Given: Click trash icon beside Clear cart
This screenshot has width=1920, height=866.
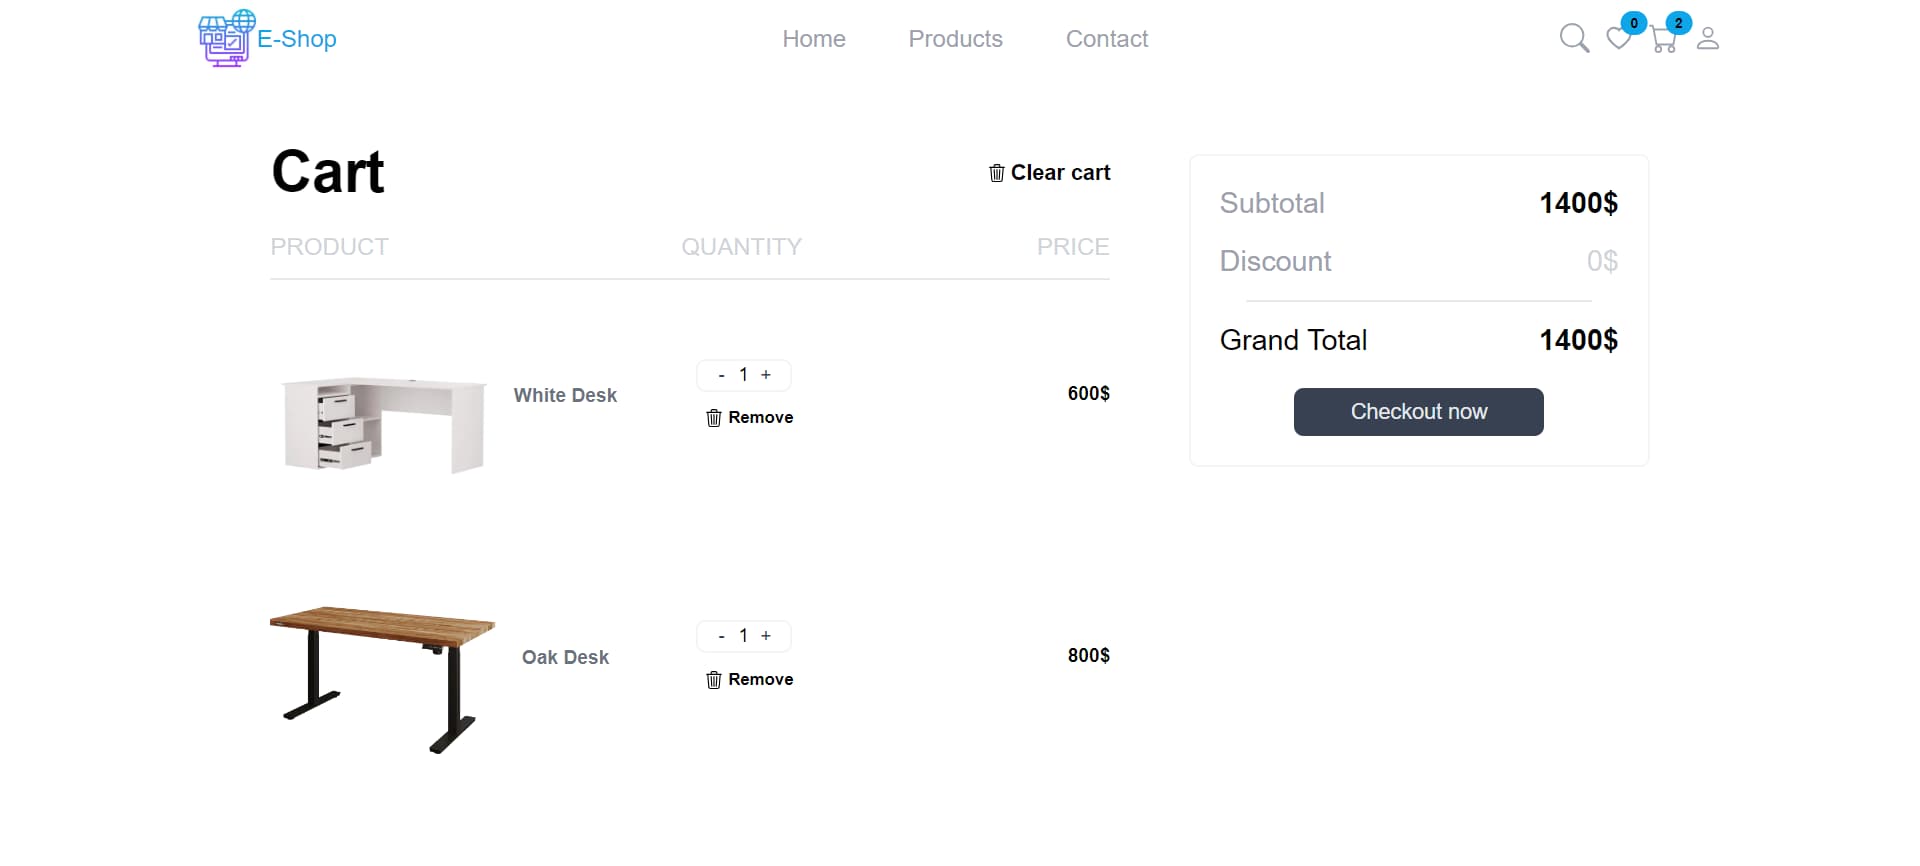Looking at the screenshot, I should tap(996, 173).
